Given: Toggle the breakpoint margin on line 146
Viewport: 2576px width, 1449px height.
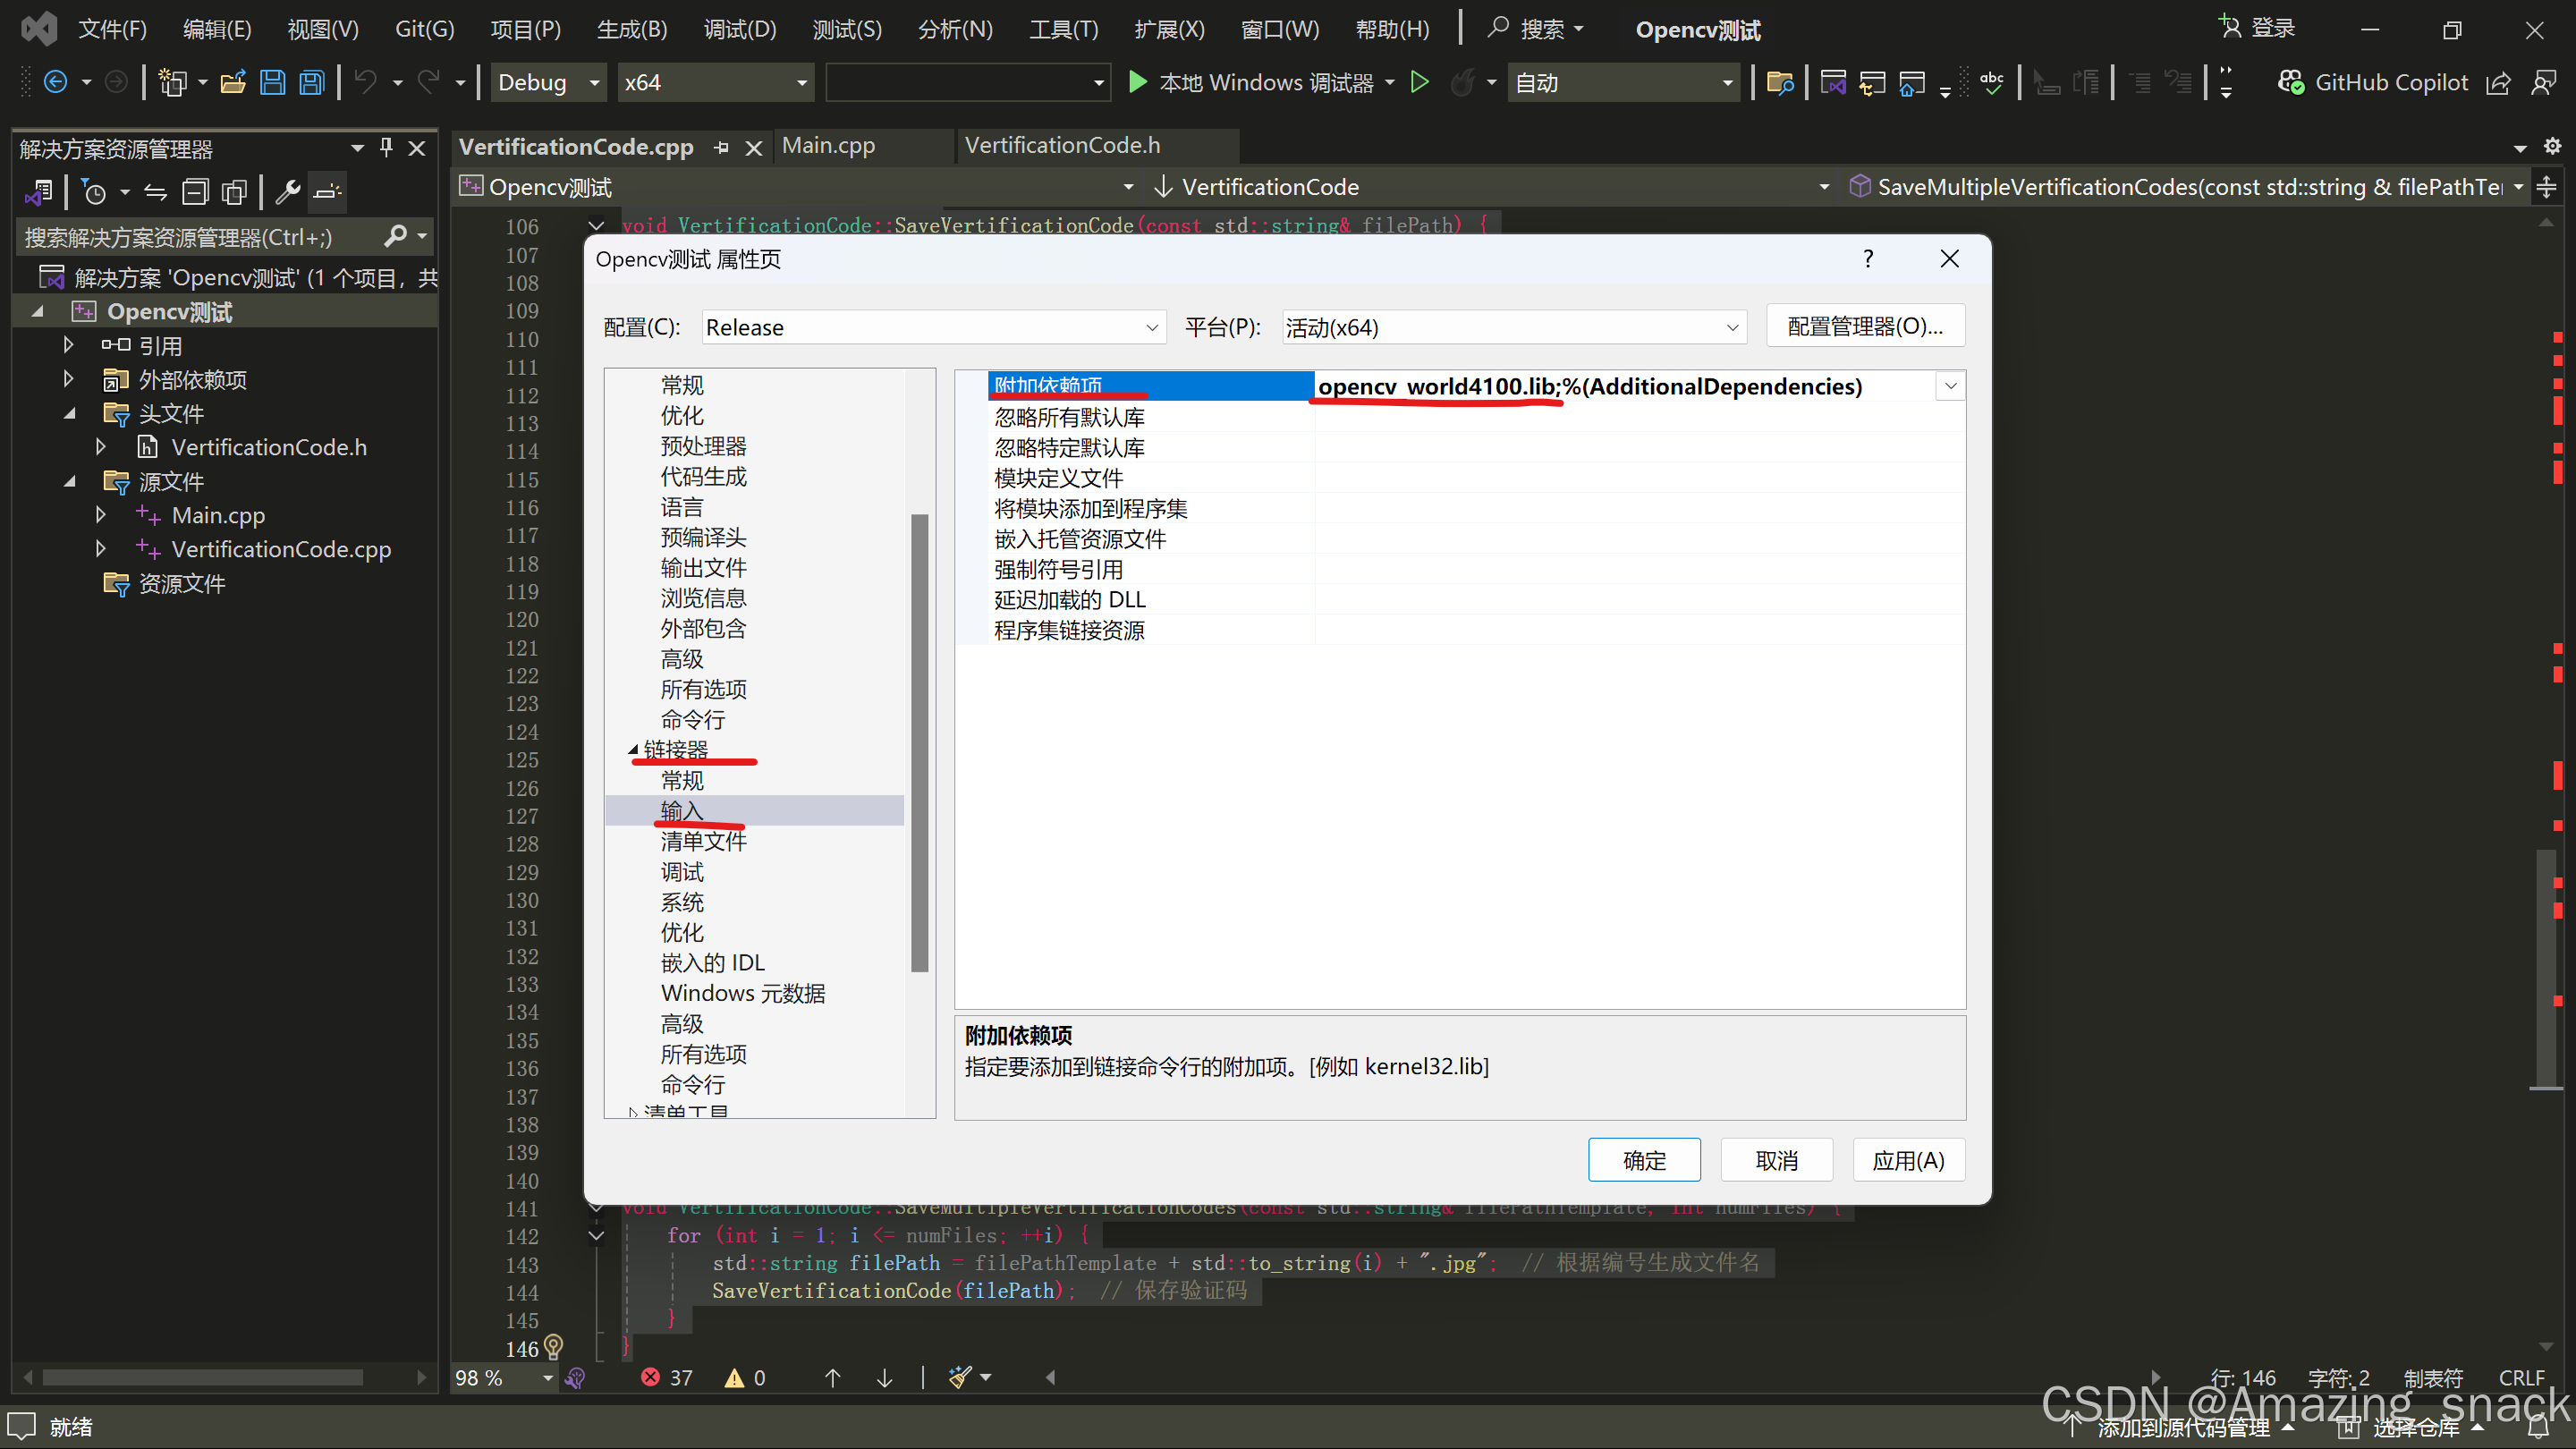Looking at the screenshot, I should click(470, 1349).
